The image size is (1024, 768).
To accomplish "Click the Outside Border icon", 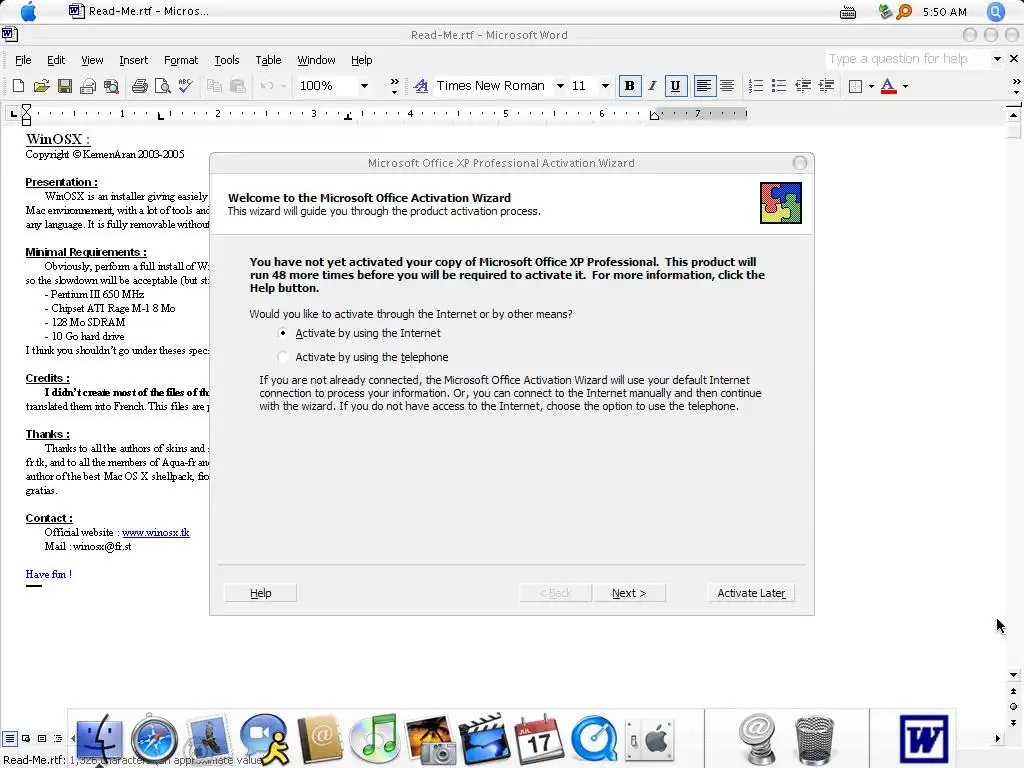I will click(x=855, y=86).
